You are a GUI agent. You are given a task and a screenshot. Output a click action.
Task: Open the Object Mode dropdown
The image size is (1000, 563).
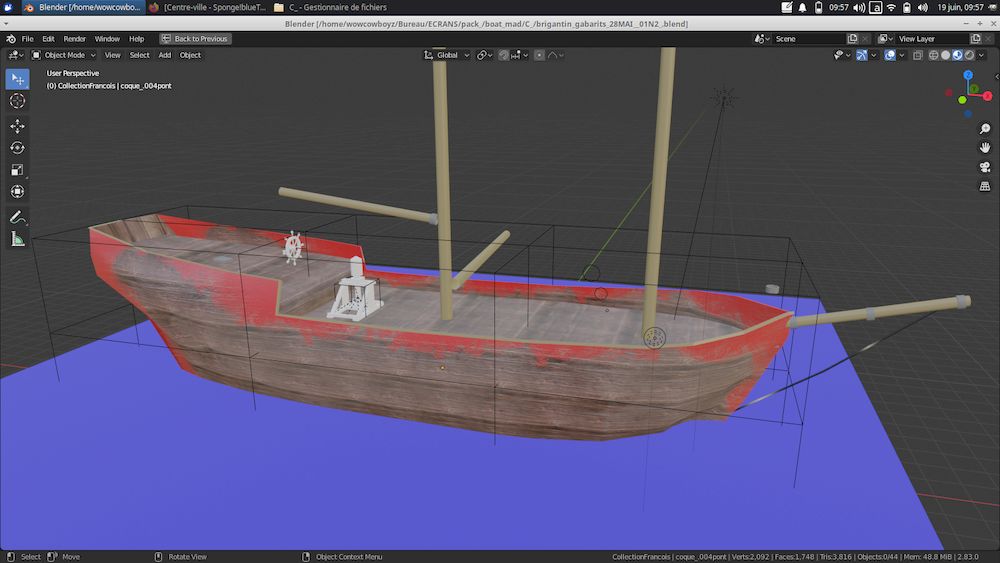click(64, 55)
